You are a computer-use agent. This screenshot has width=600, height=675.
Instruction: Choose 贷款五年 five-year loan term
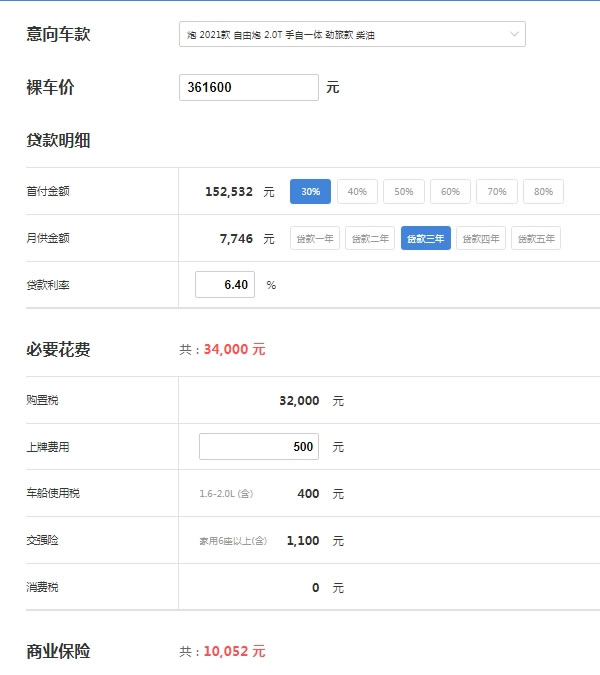[536, 238]
